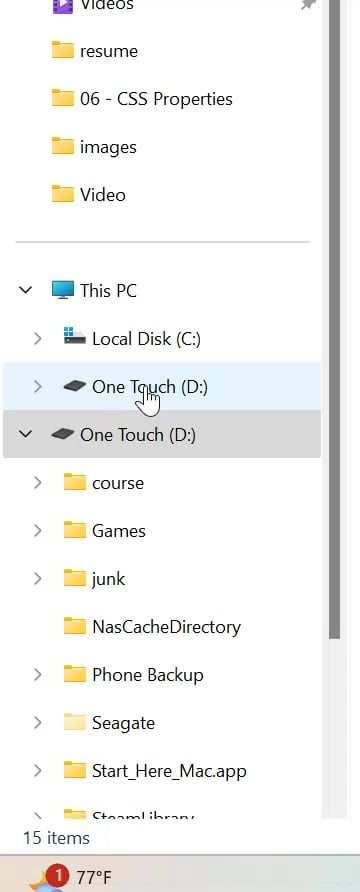The image size is (360, 892).
Task: Click the faded Seagate folder icon
Action: point(75,722)
